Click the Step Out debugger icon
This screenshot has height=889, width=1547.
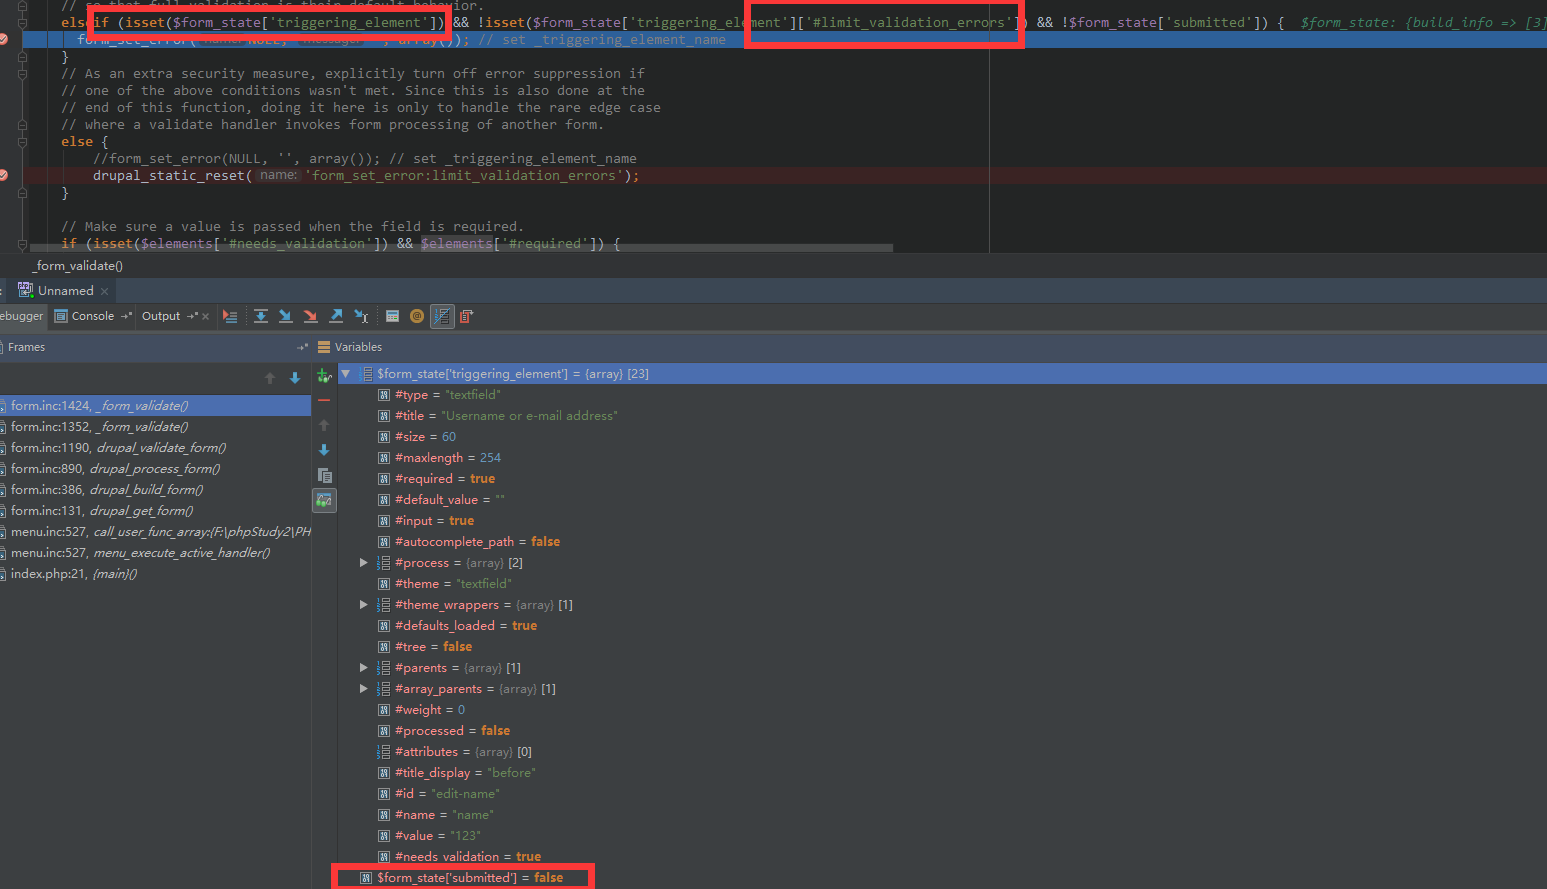pyautogui.click(x=336, y=316)
